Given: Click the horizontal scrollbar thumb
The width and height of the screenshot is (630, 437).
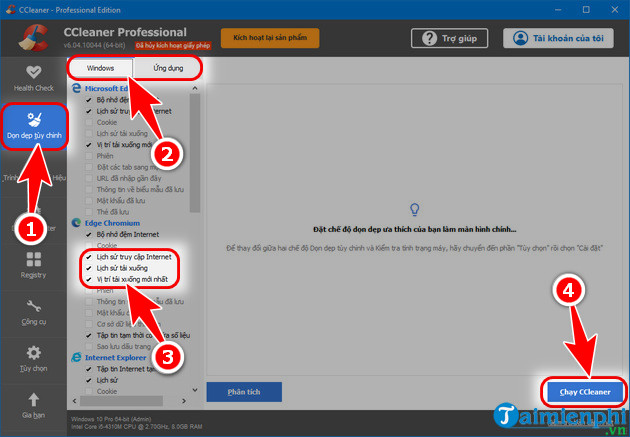Looking at the screenshot, I should tap(121, 400).
